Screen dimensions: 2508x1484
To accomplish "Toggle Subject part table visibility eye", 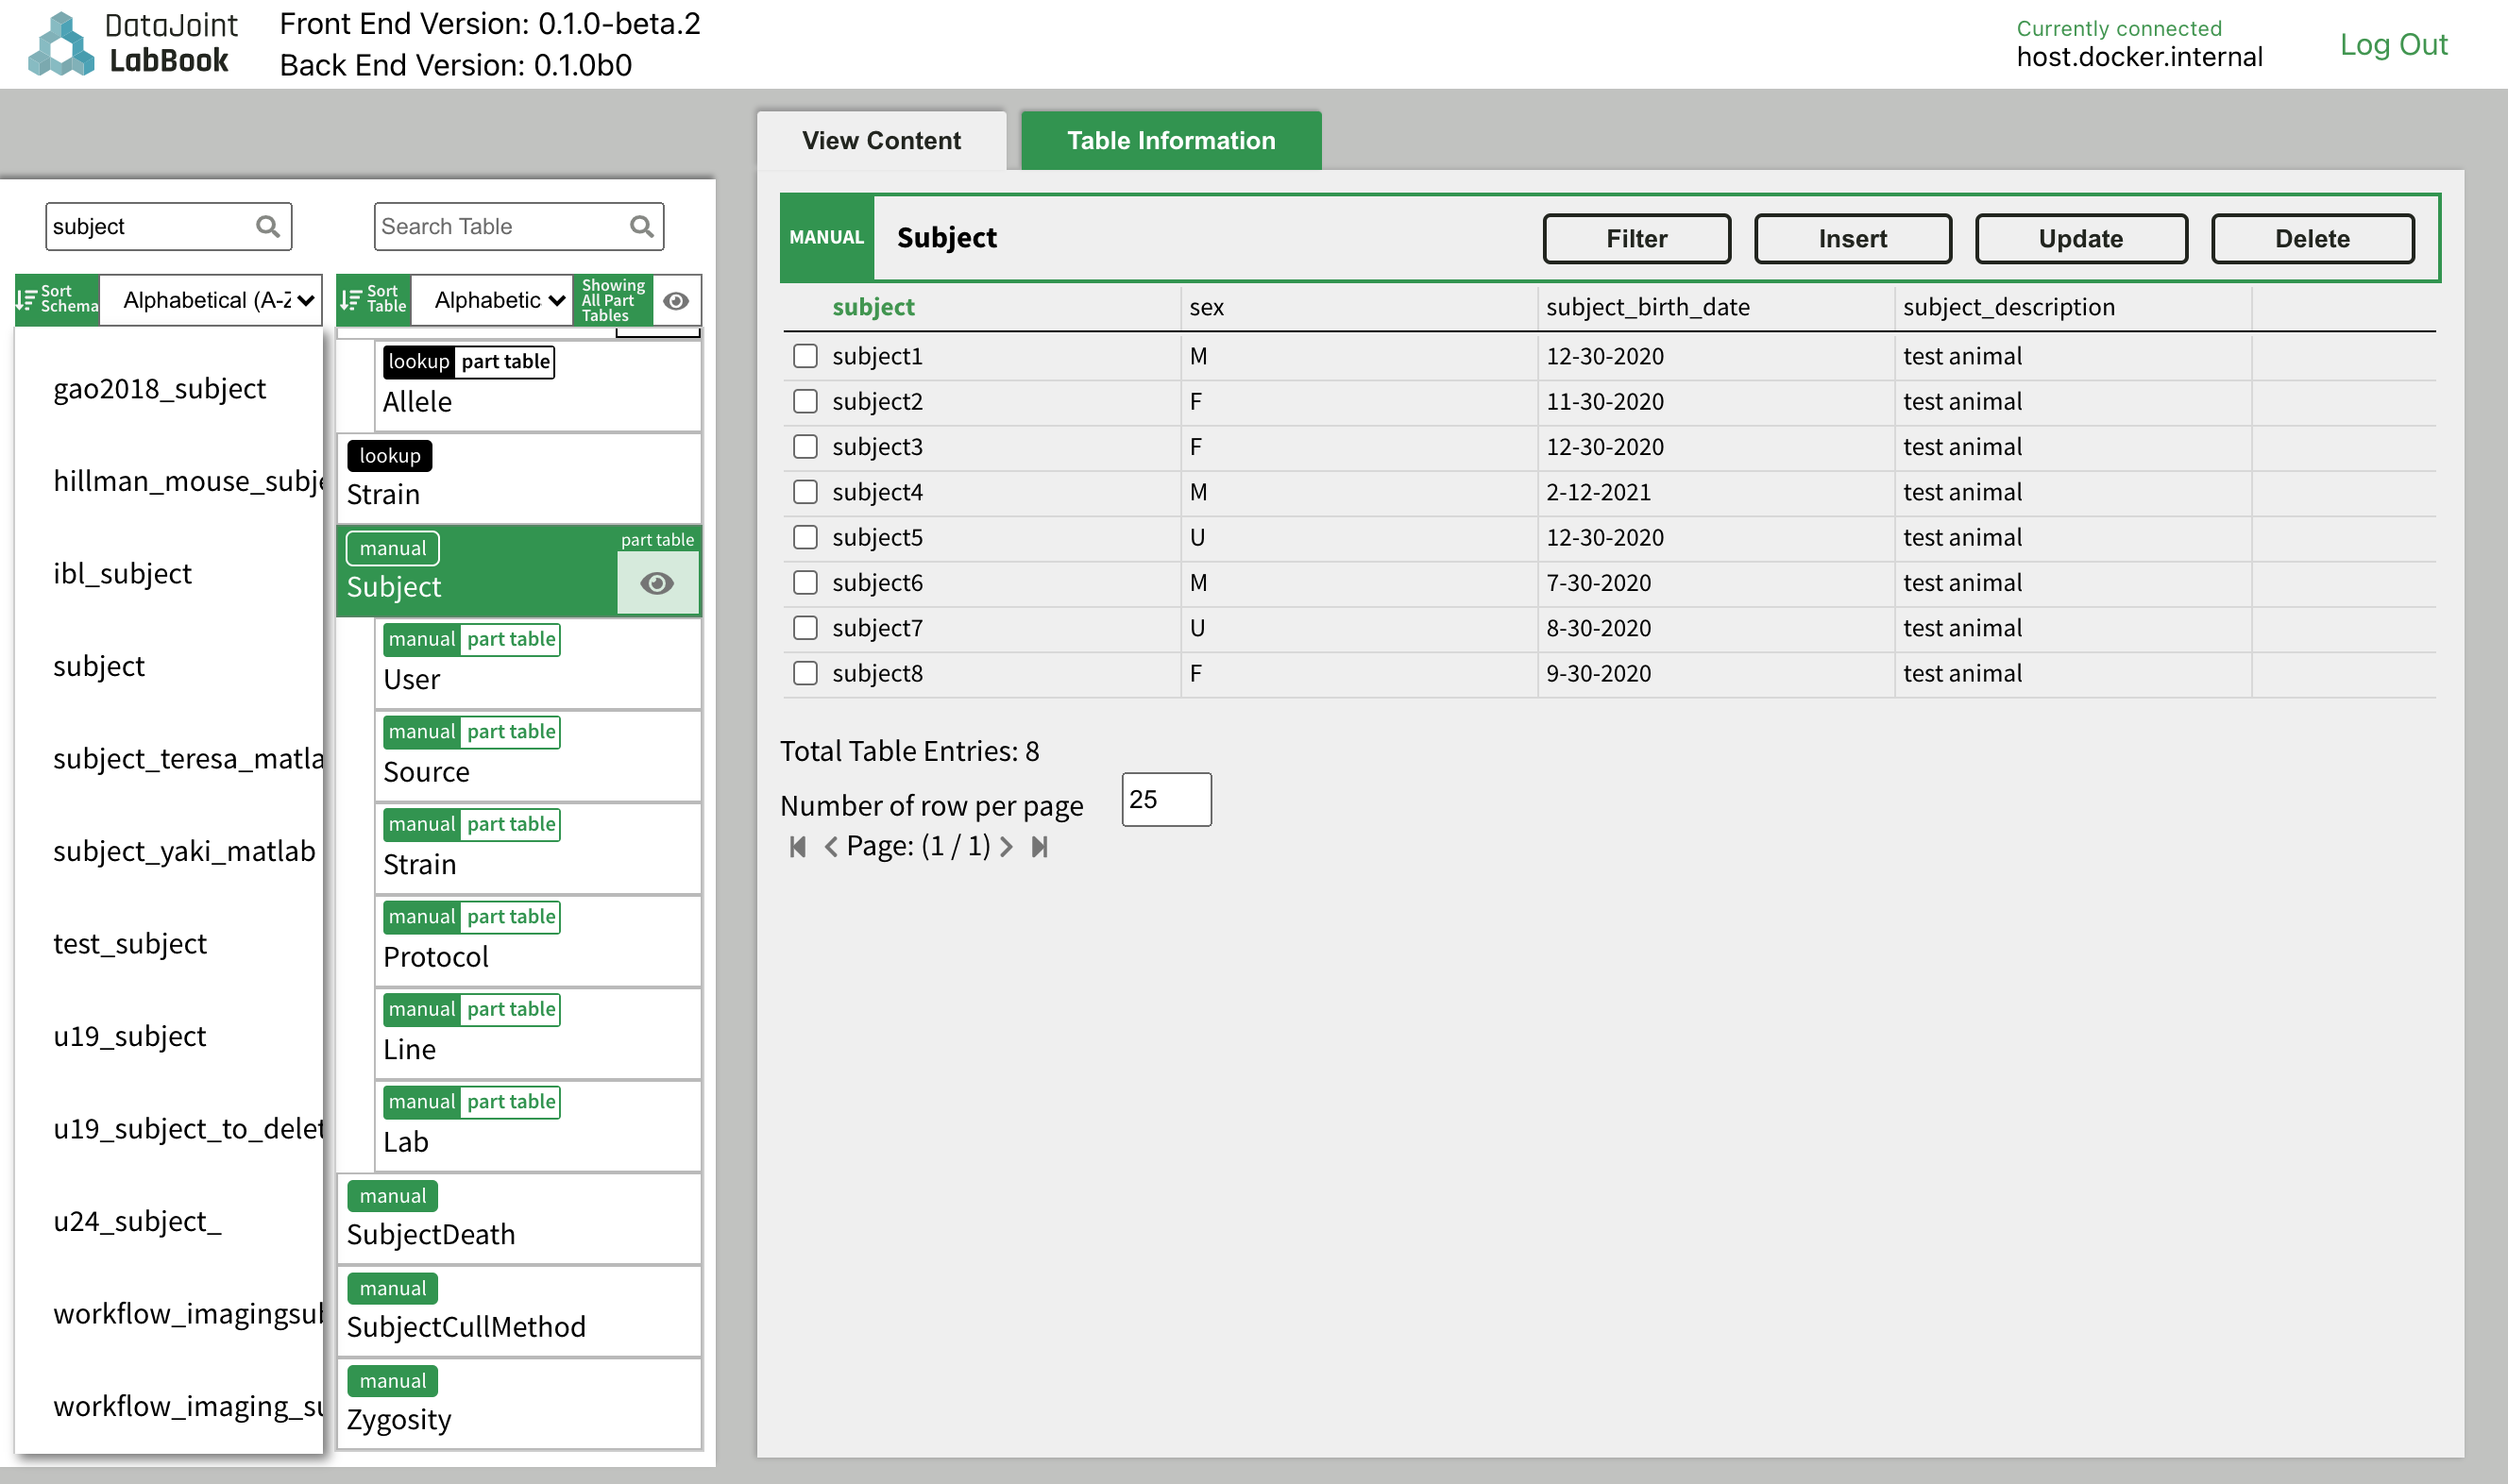I will tap(657, 584).
